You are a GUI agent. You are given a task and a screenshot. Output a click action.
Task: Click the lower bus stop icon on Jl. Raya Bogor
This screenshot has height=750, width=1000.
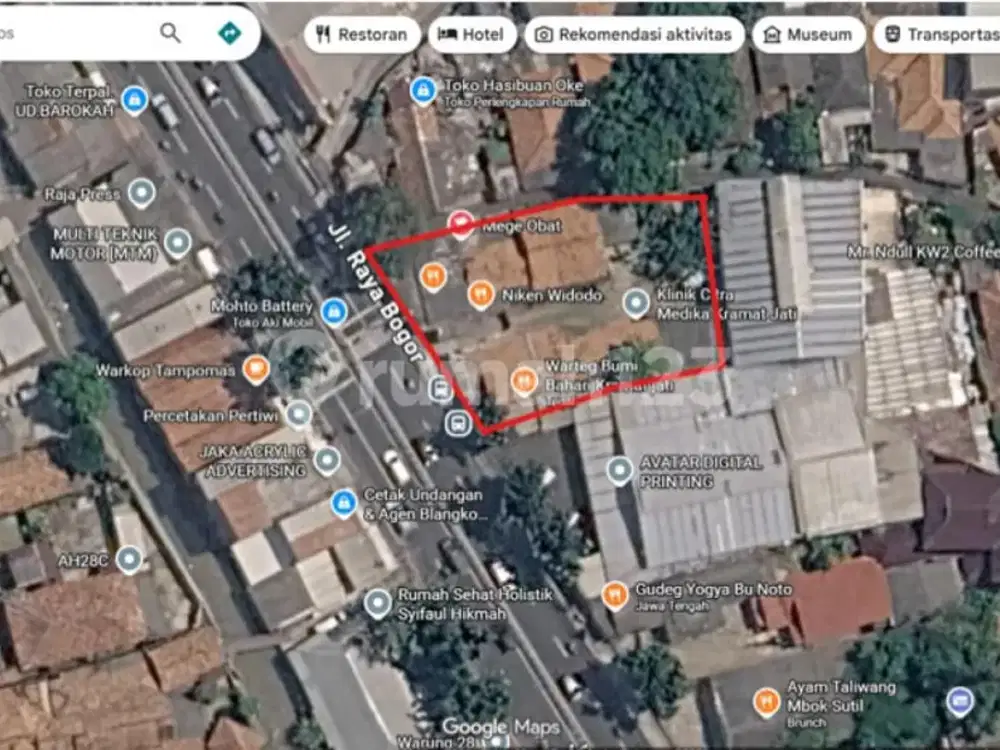coord(458,422)
